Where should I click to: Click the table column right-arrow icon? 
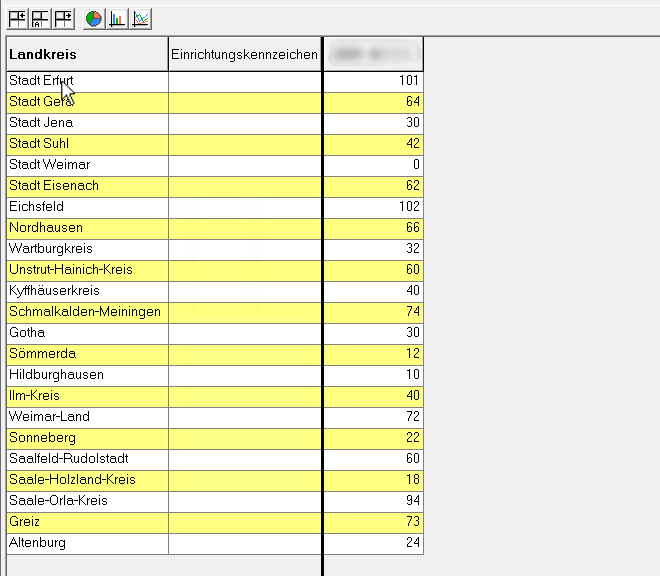point(63,18)
